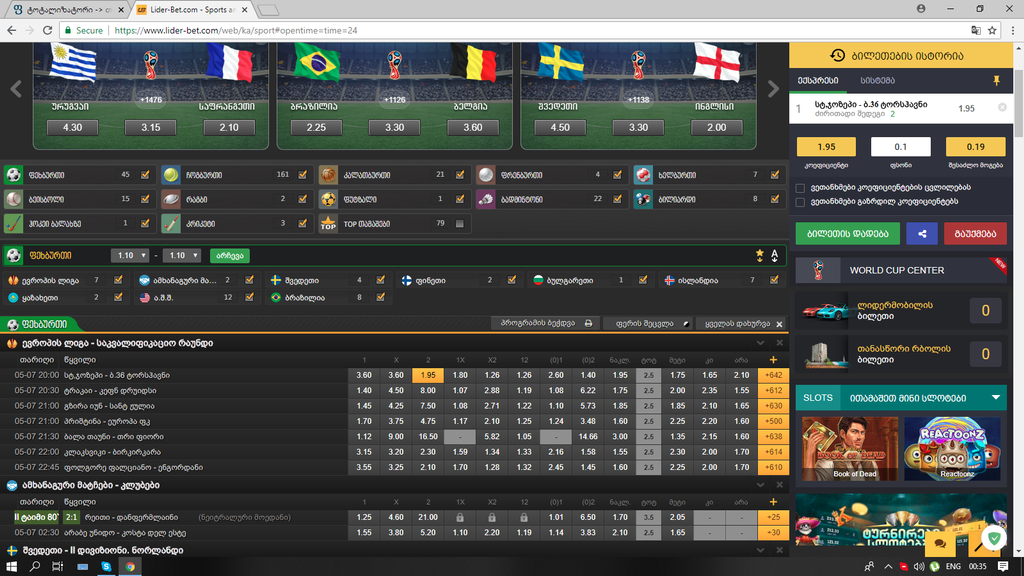1024x576 pixels.
Task: Click ბილეთის დადება place bet button
Action: coord(847,234)
